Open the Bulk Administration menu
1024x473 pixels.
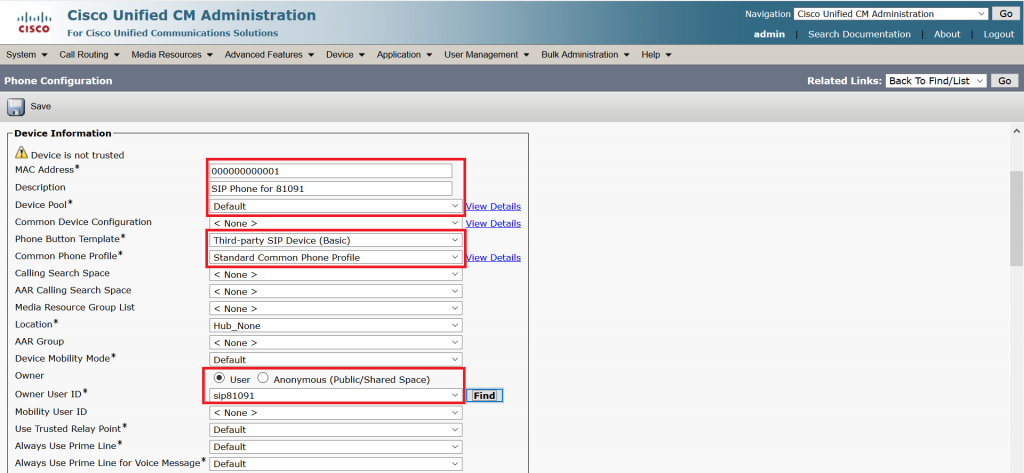[x=586, y=54]
